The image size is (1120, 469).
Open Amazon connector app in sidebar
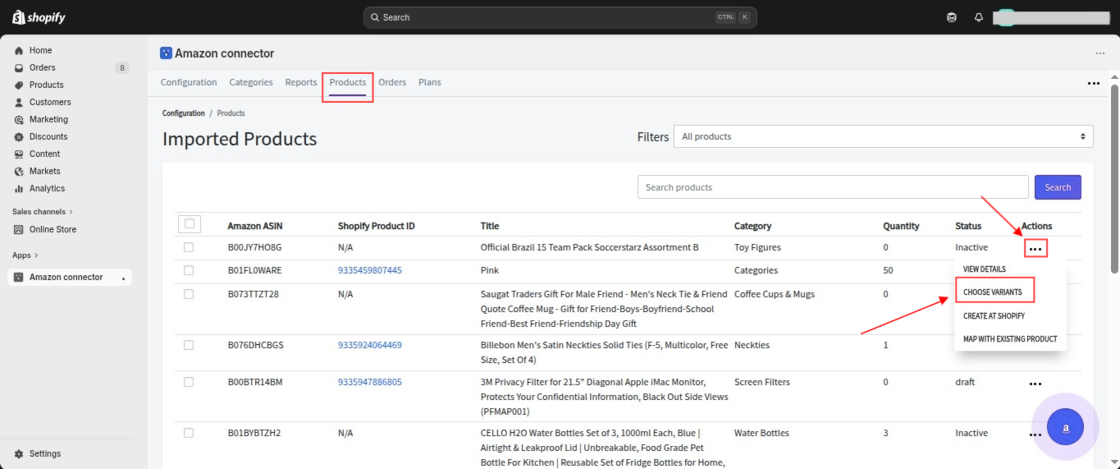[70, 277]
